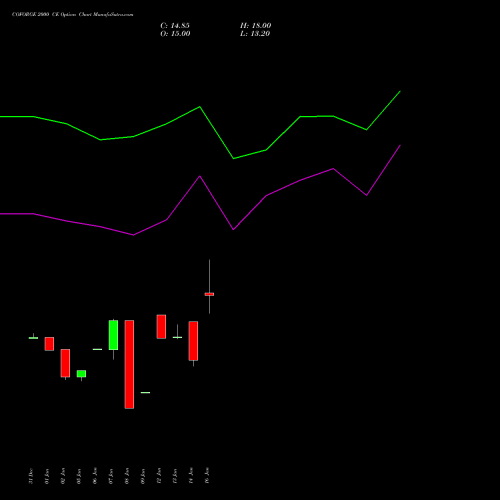Click the red candlestick for 02 Jan

(x=65, y=363)
